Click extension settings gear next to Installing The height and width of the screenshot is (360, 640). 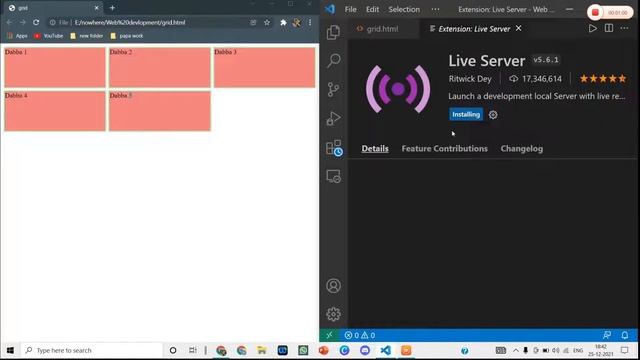tap(493, 115)
